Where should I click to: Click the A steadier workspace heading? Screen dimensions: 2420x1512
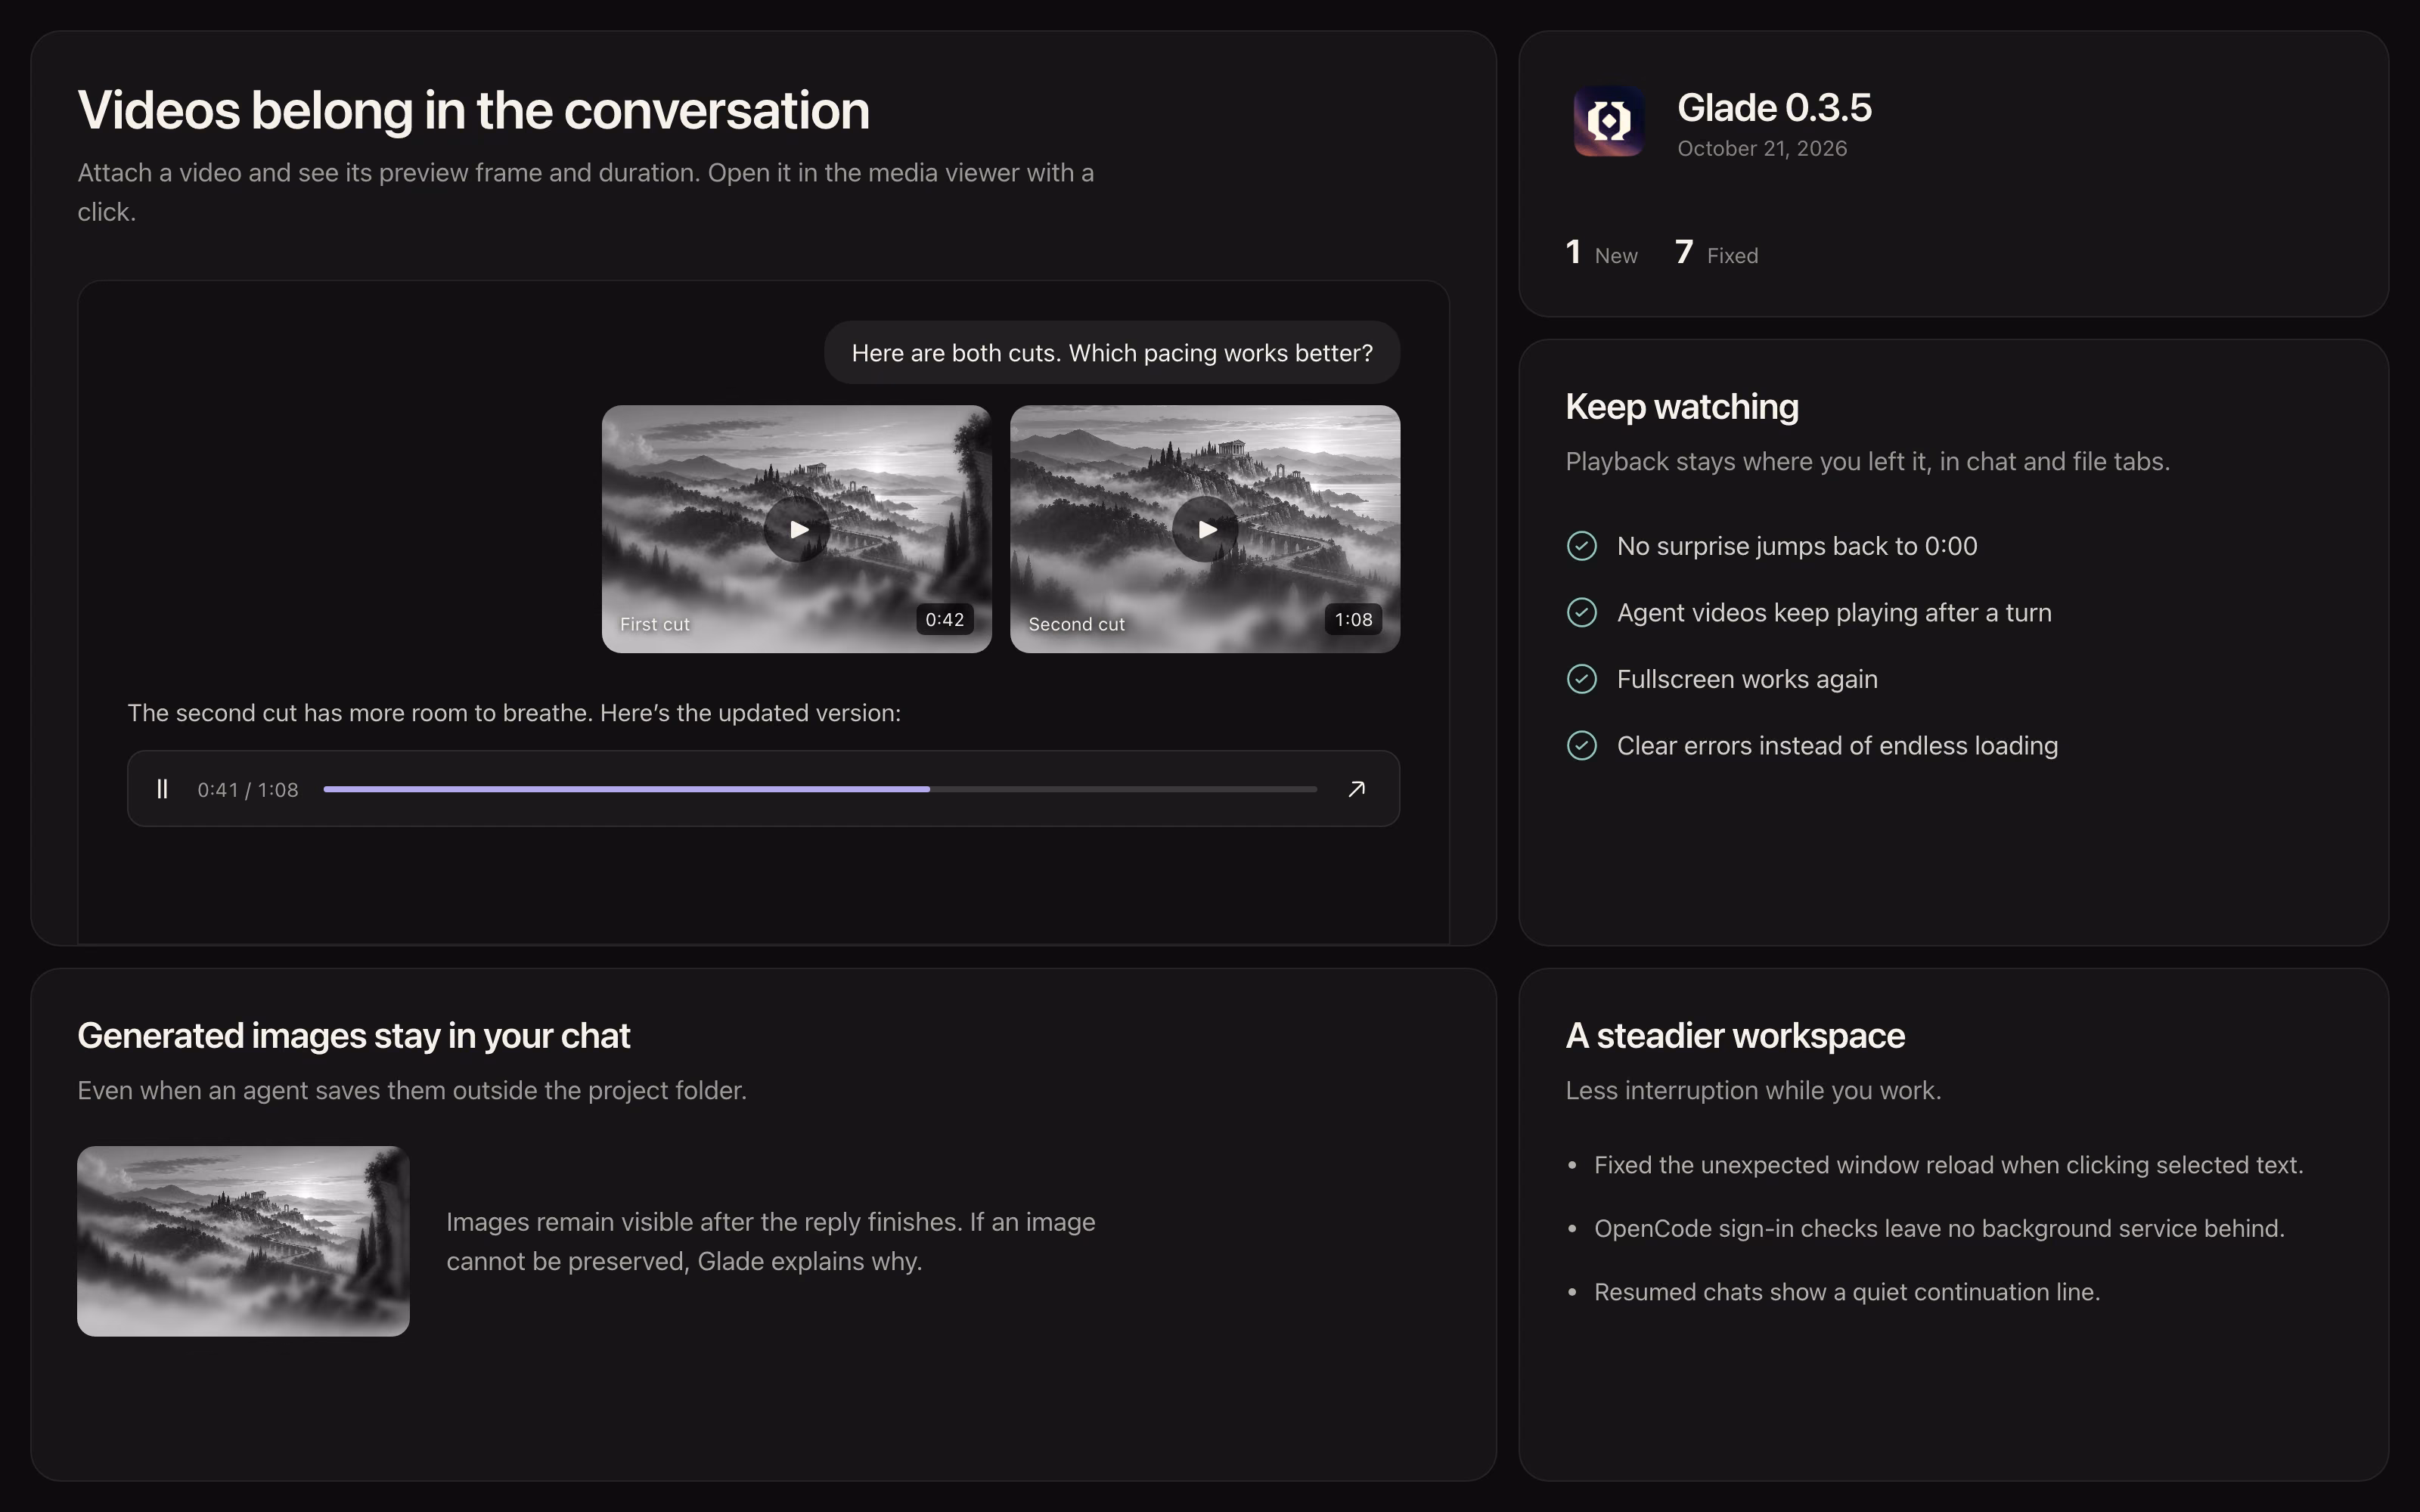pos(1735,1036)
